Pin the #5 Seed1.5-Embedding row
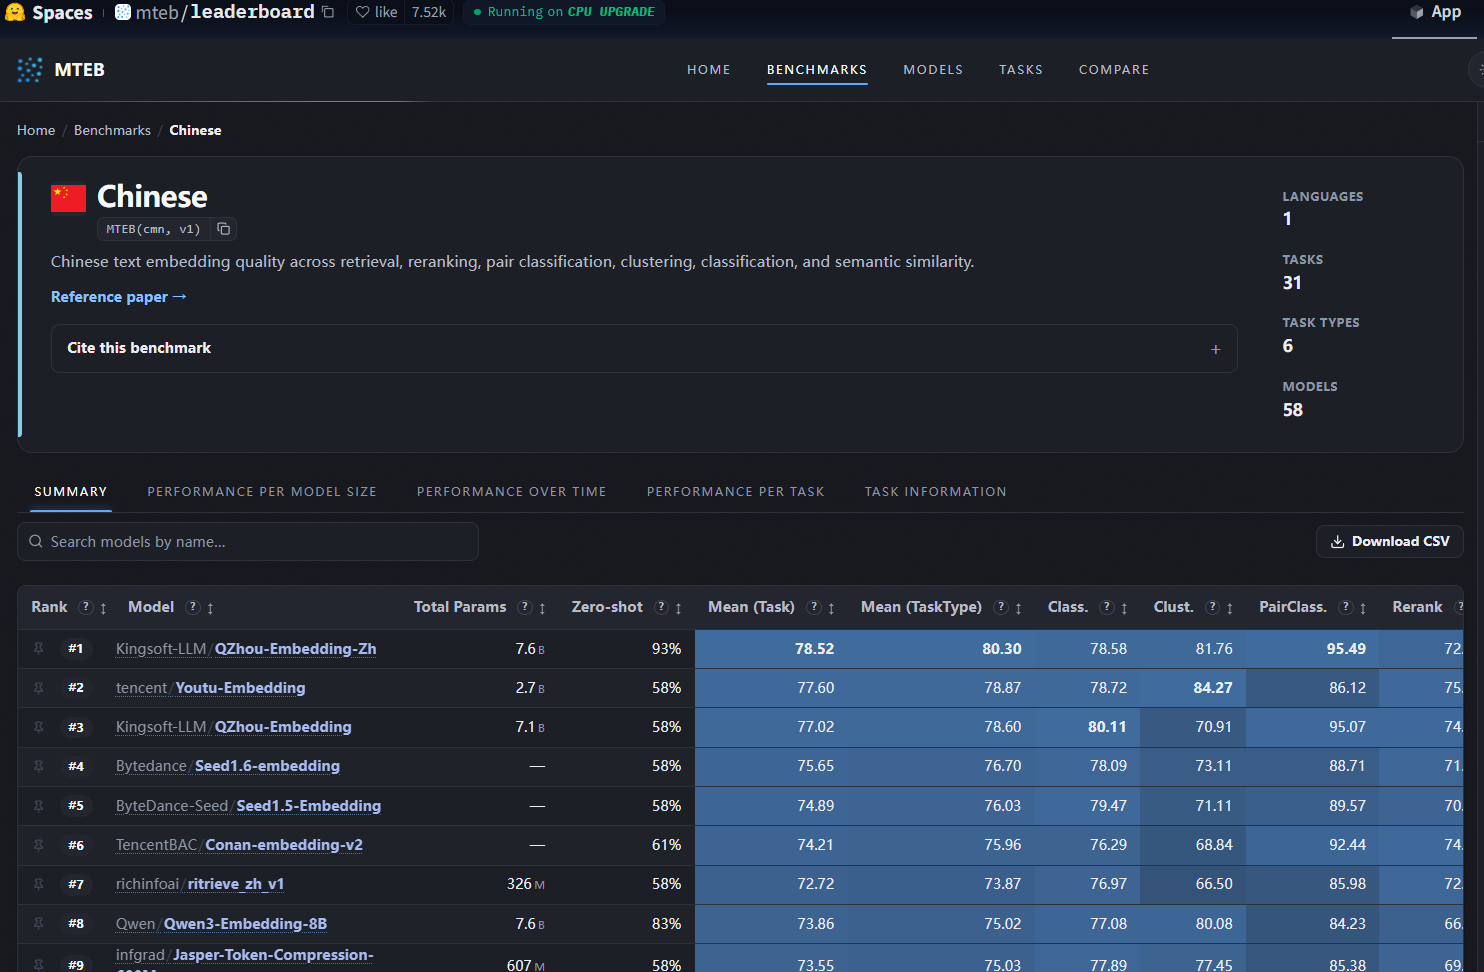The image size is (1484, 972). point(39,806)
